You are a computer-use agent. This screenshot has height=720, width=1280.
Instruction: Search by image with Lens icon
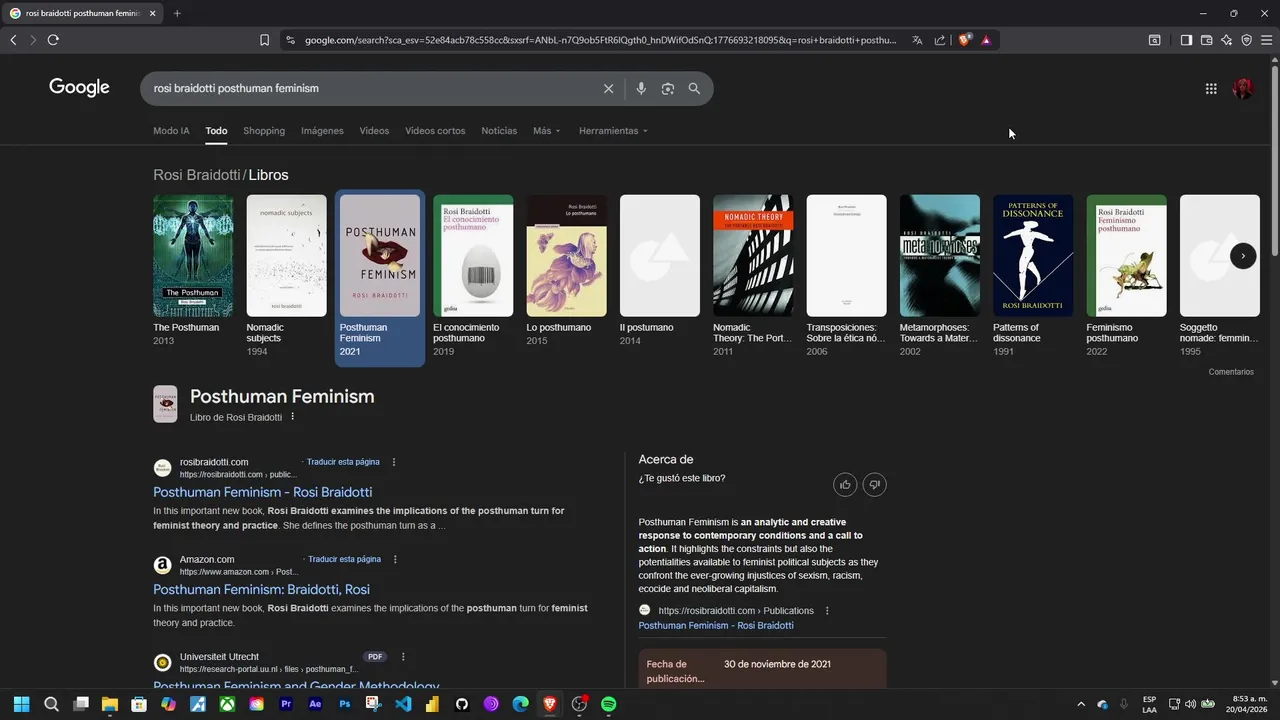[x=668, y=88]
